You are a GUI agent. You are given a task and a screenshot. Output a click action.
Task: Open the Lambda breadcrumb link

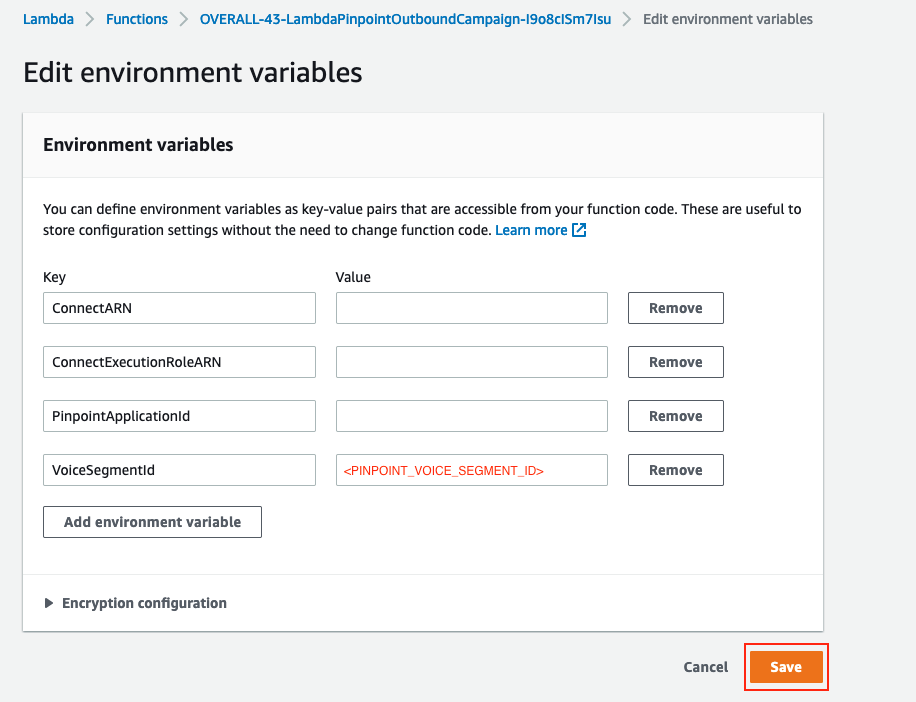[48, 18]
